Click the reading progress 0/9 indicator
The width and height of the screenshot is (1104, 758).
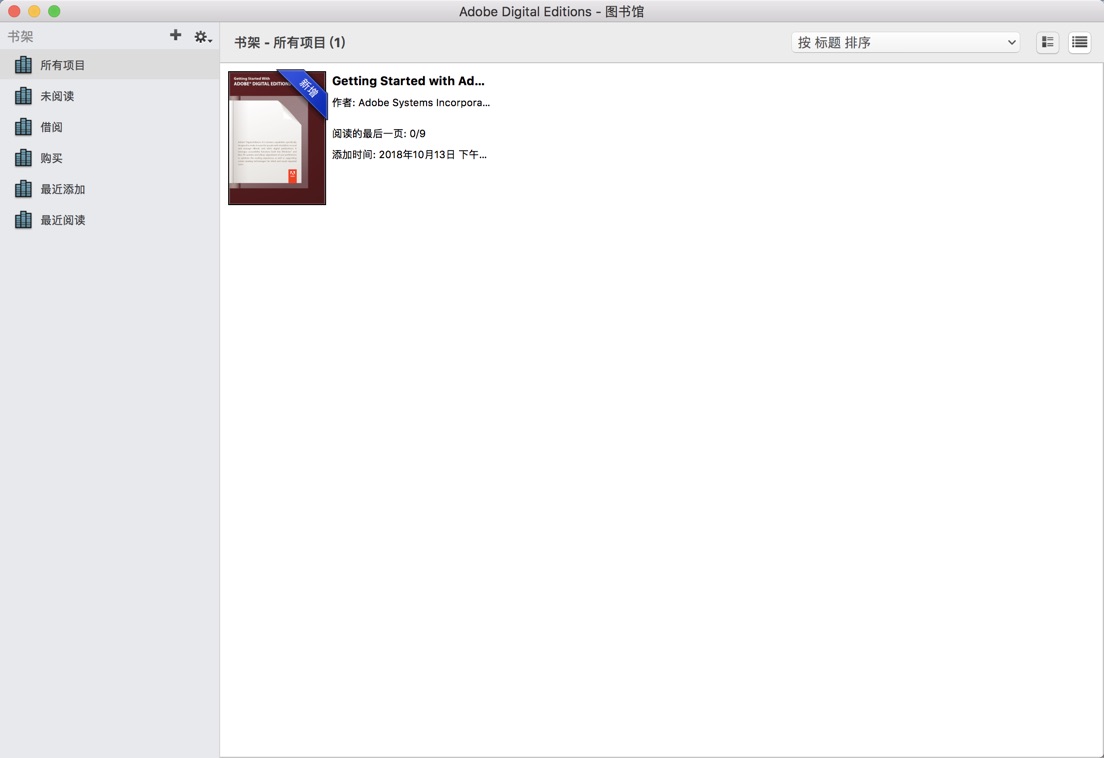(417, 132)
